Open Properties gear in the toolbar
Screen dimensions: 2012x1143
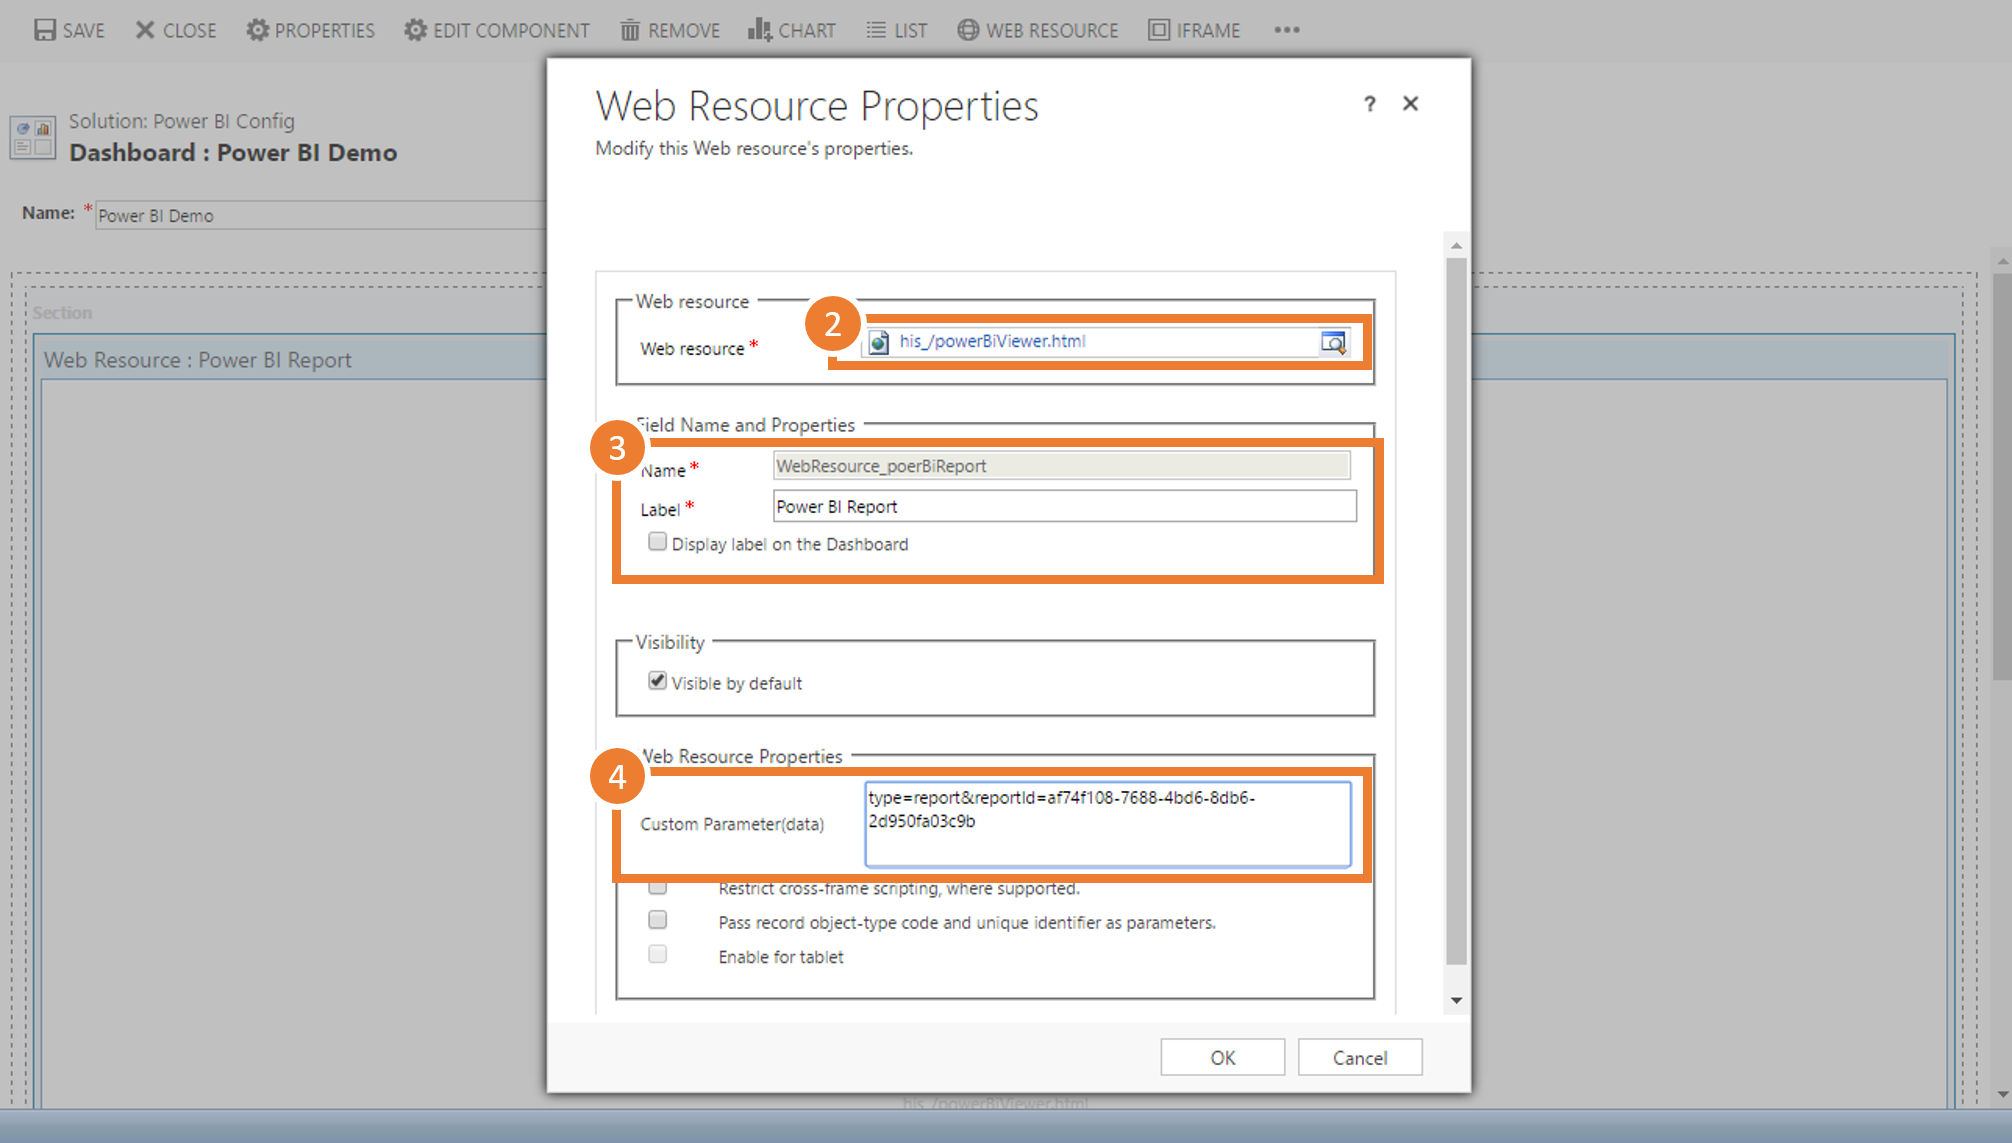(310, 30)
